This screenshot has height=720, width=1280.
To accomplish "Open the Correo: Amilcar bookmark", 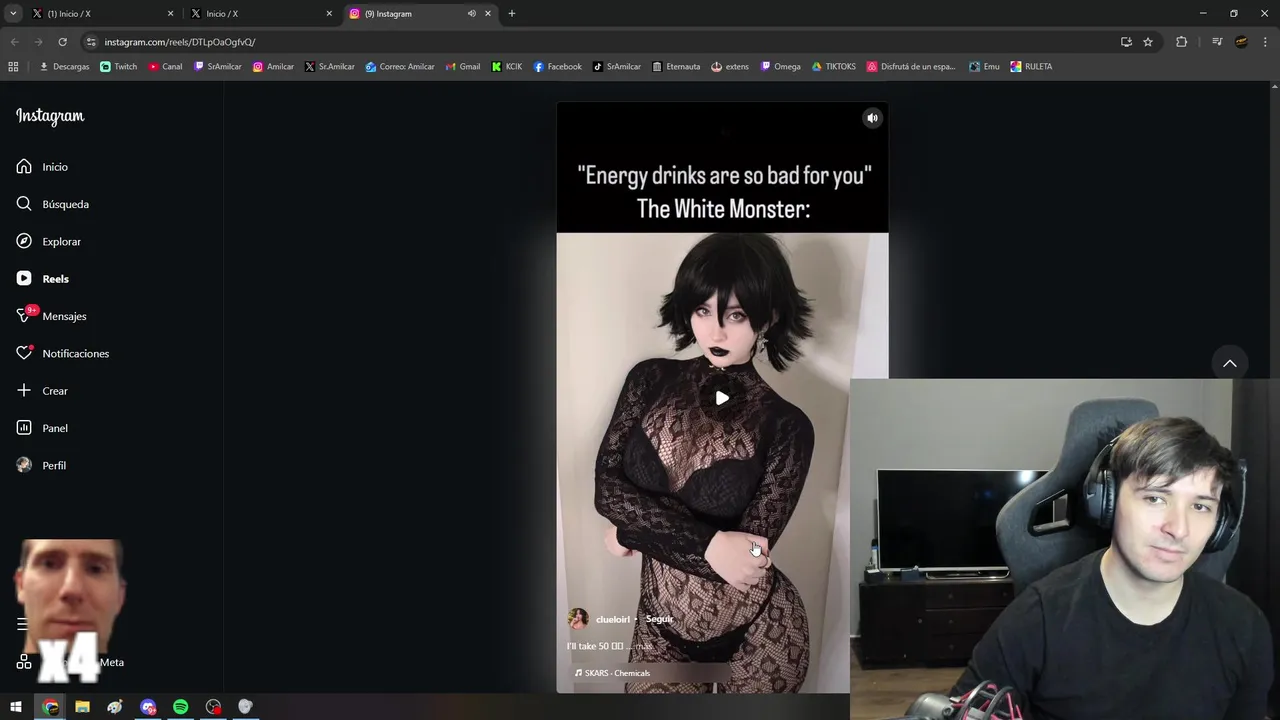I will coord(400,67).
